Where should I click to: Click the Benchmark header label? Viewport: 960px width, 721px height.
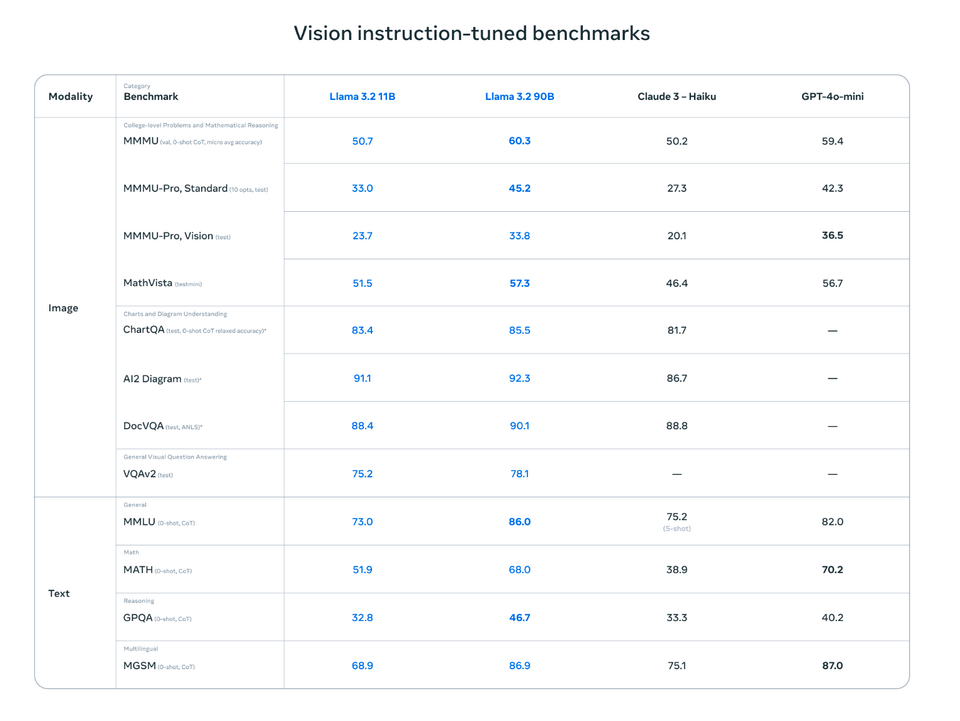(x=151, y=97)
